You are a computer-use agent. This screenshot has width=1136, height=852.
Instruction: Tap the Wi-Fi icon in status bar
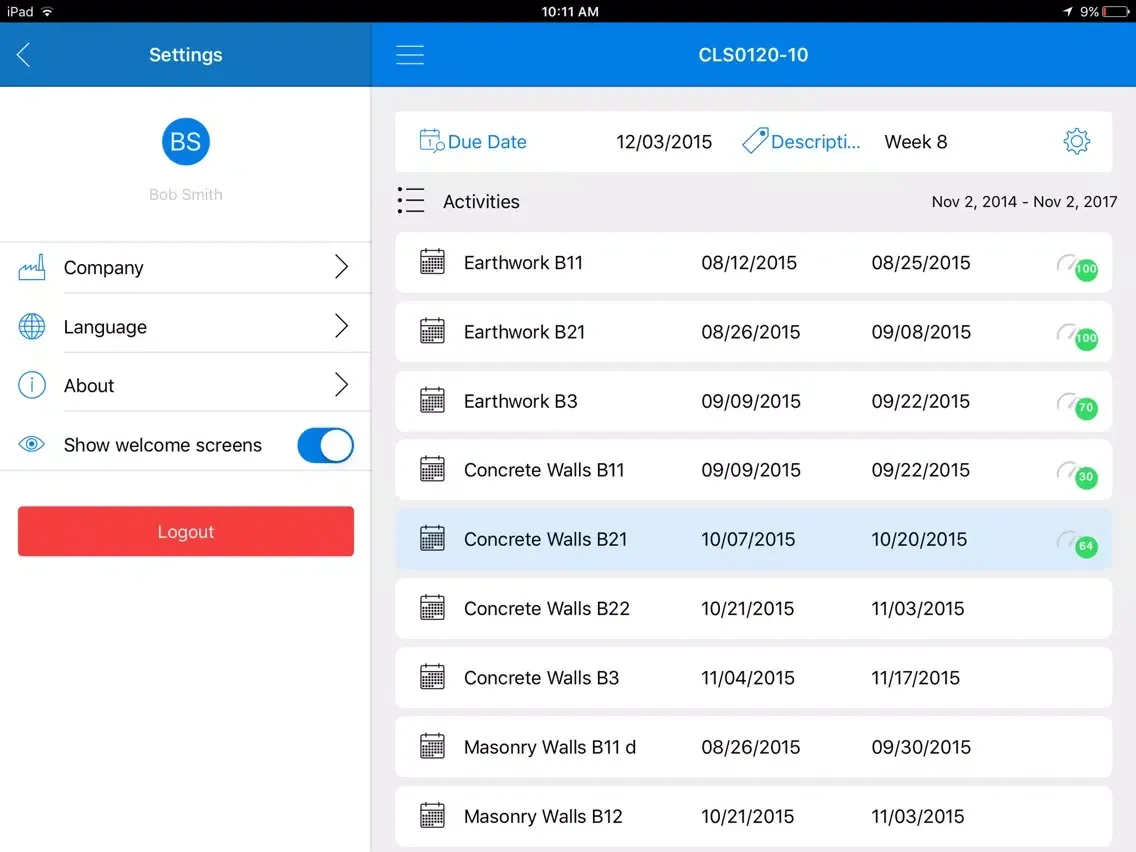(x=47, y=11)
